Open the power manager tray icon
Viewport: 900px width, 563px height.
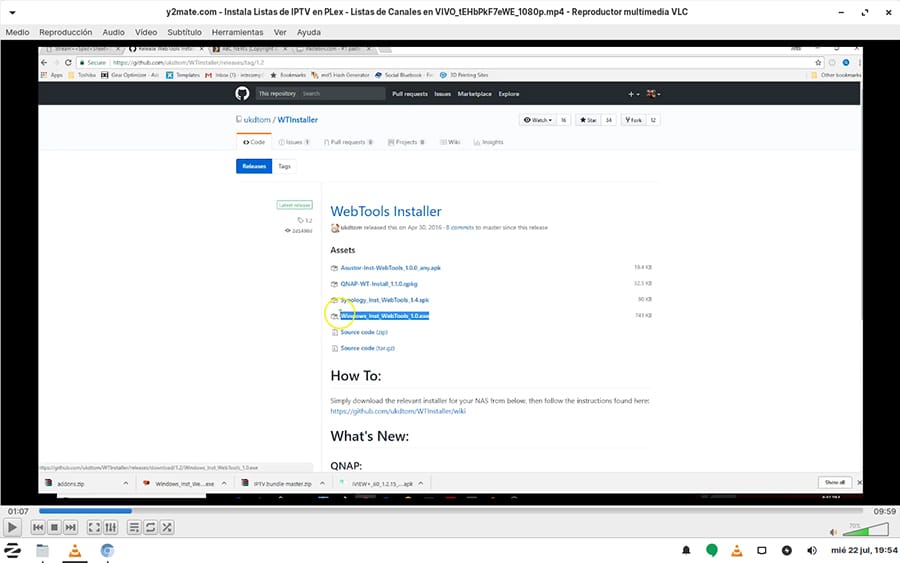coord(787,550)
